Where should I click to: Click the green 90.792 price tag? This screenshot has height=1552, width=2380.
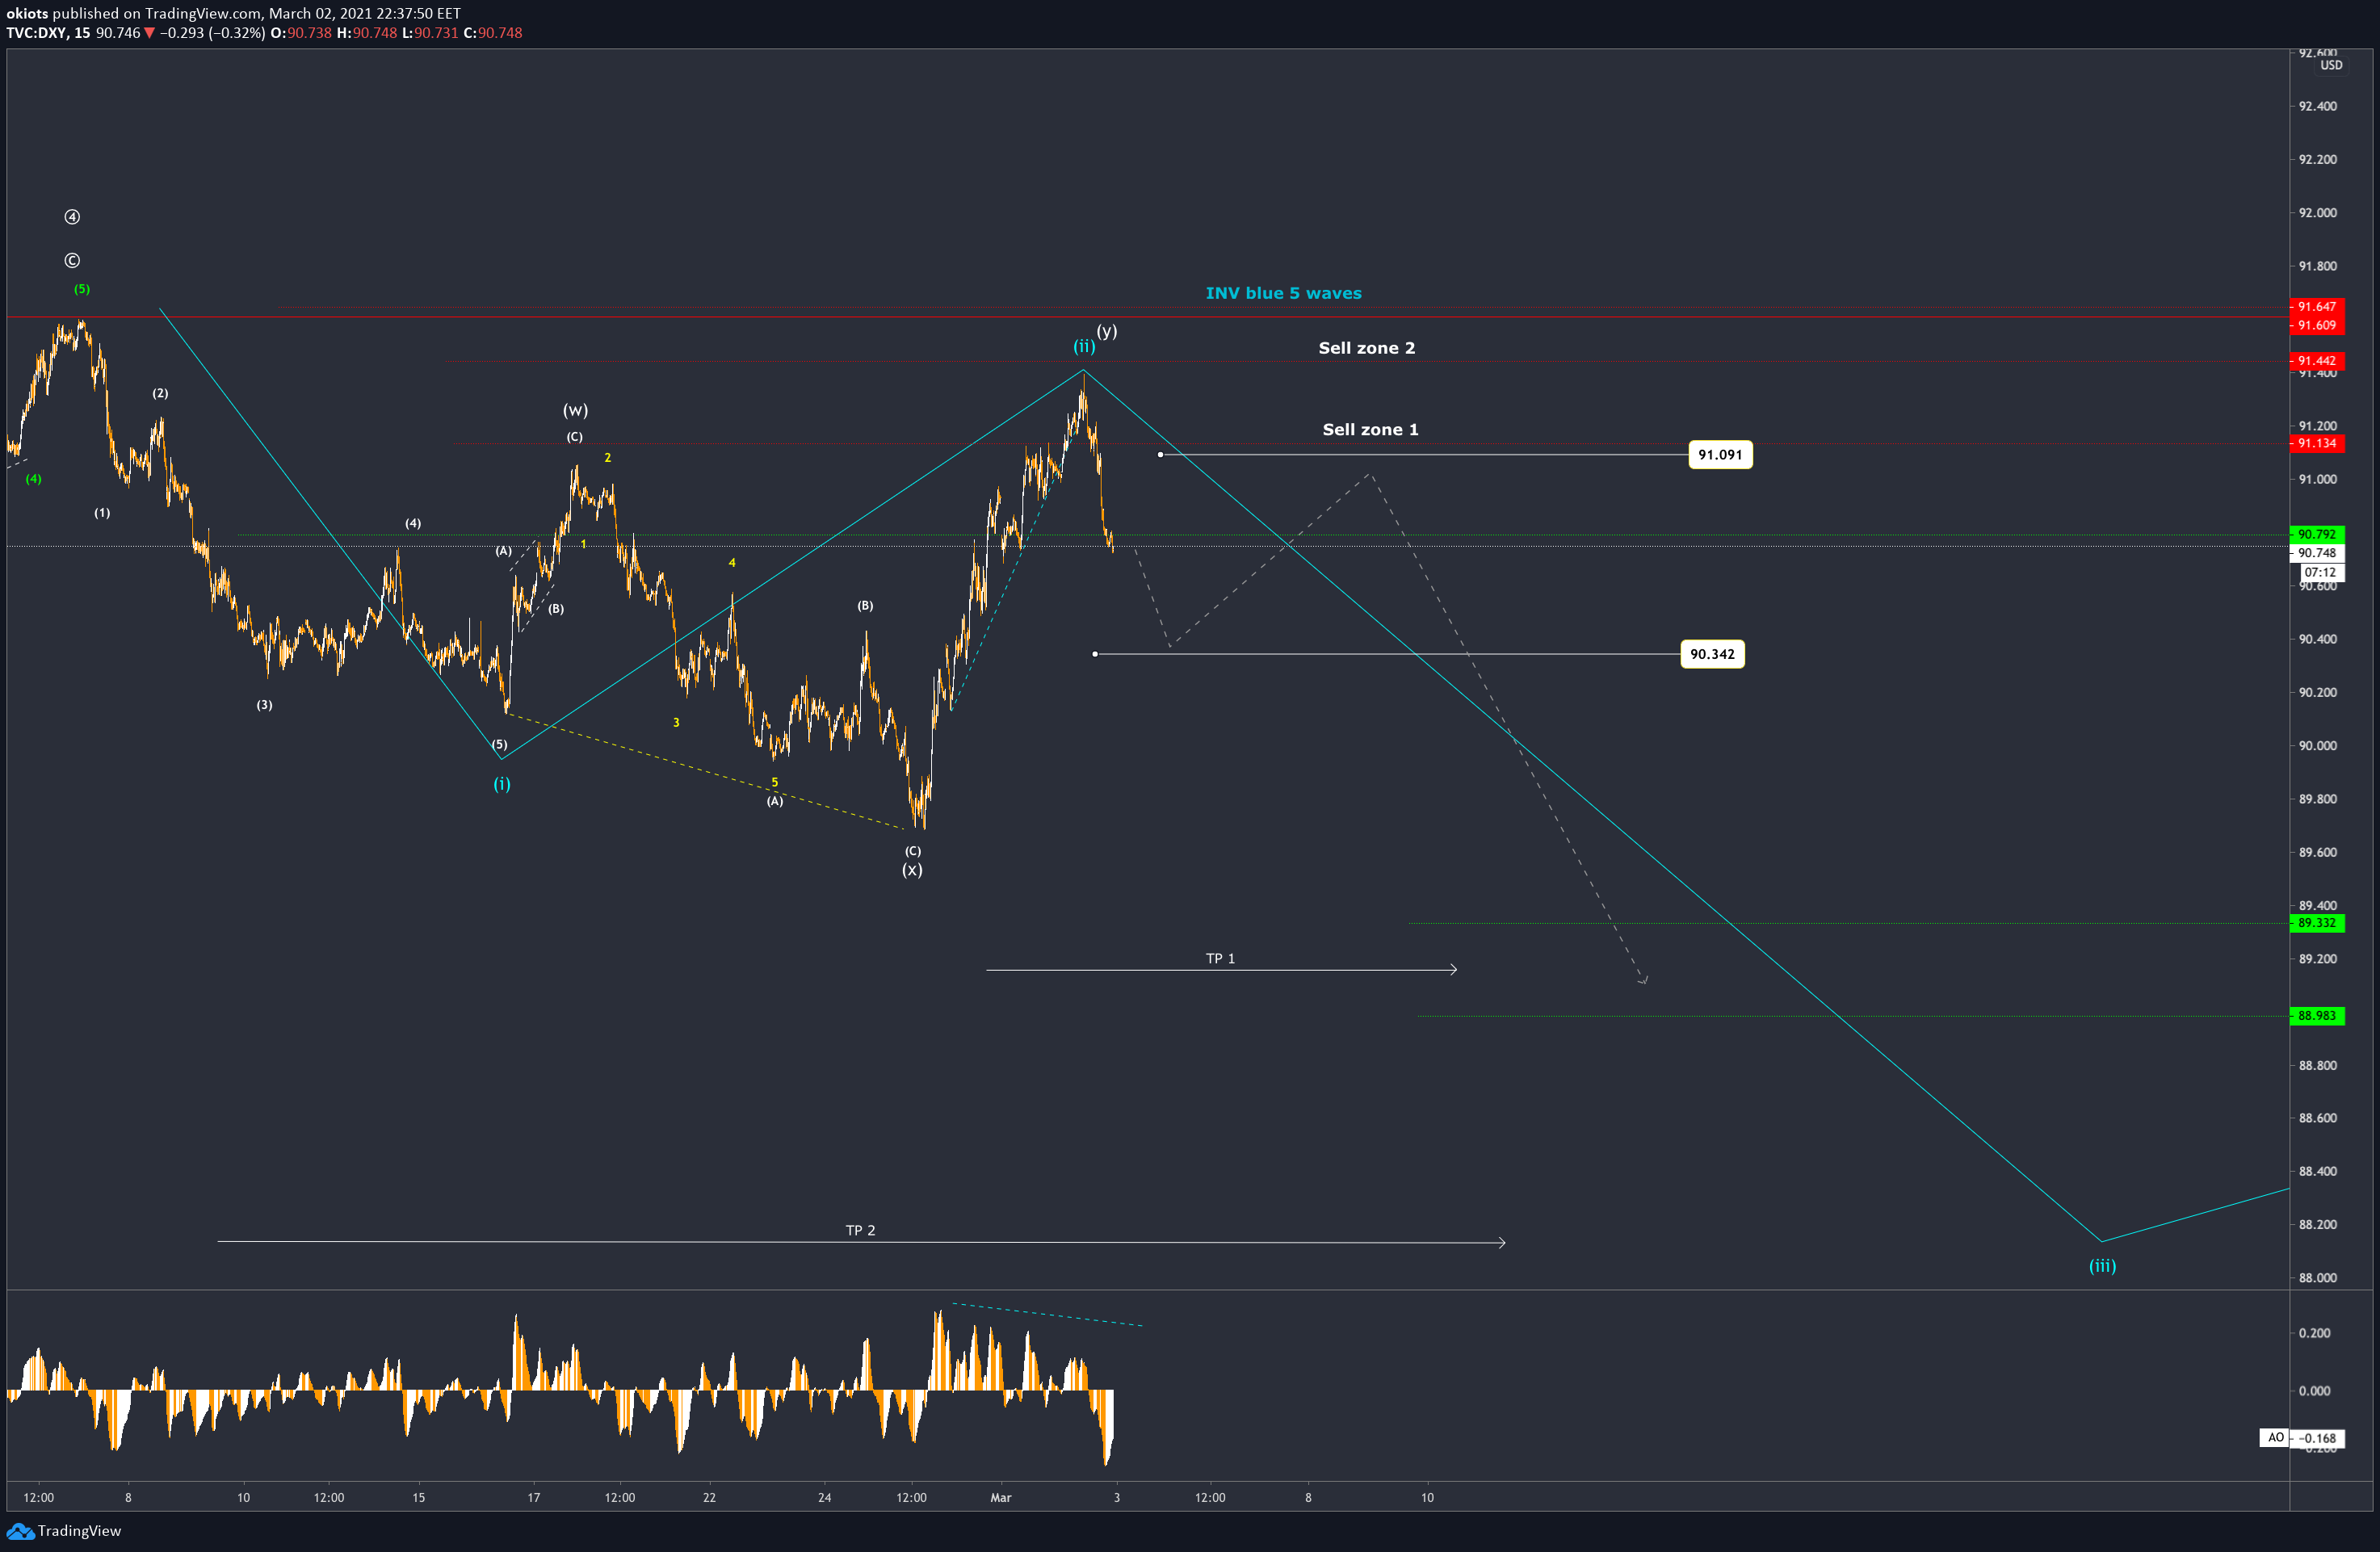coord(2316,534)
